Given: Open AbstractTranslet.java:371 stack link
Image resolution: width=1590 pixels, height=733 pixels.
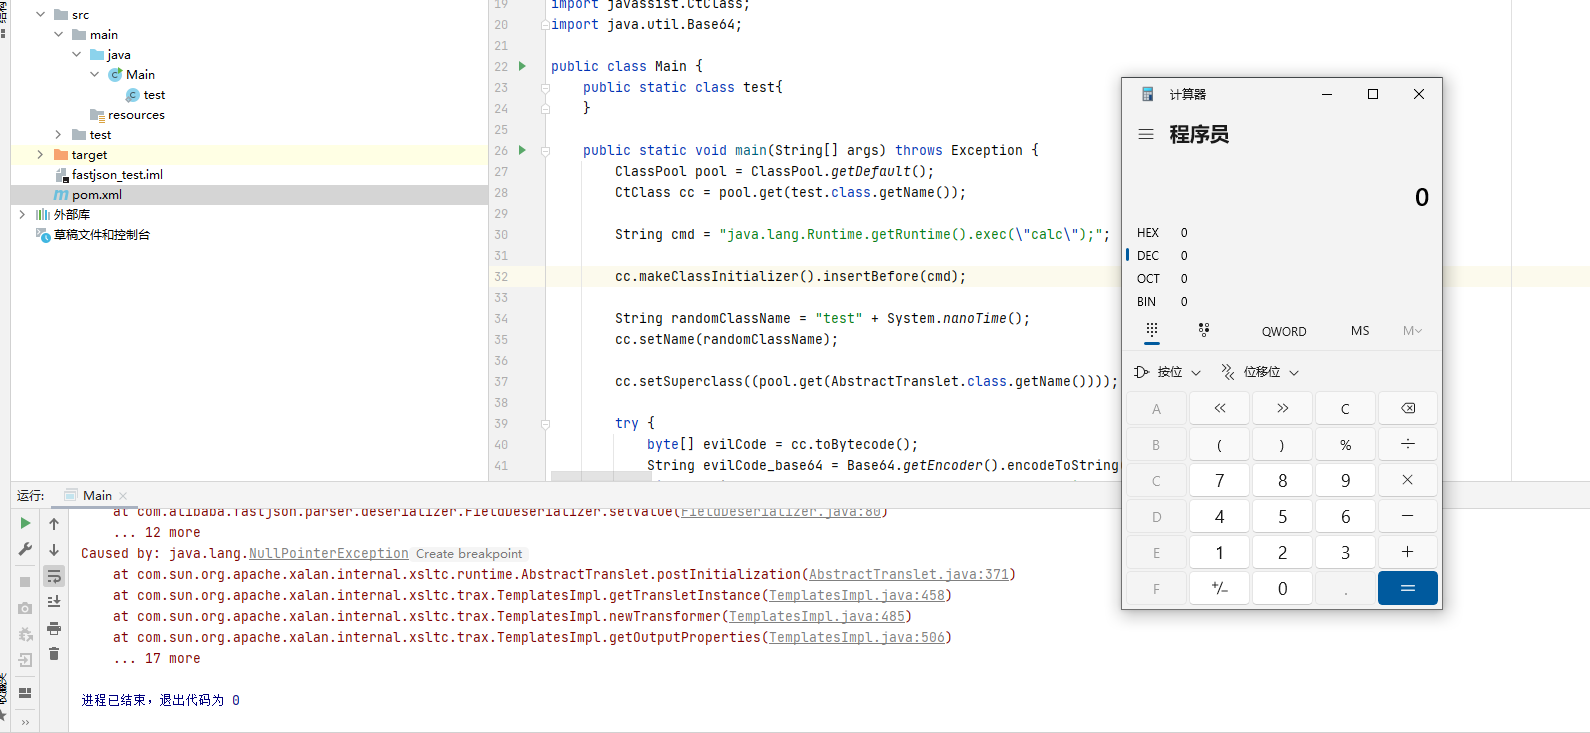Looking at the screenshot, I should pos(908,574).
